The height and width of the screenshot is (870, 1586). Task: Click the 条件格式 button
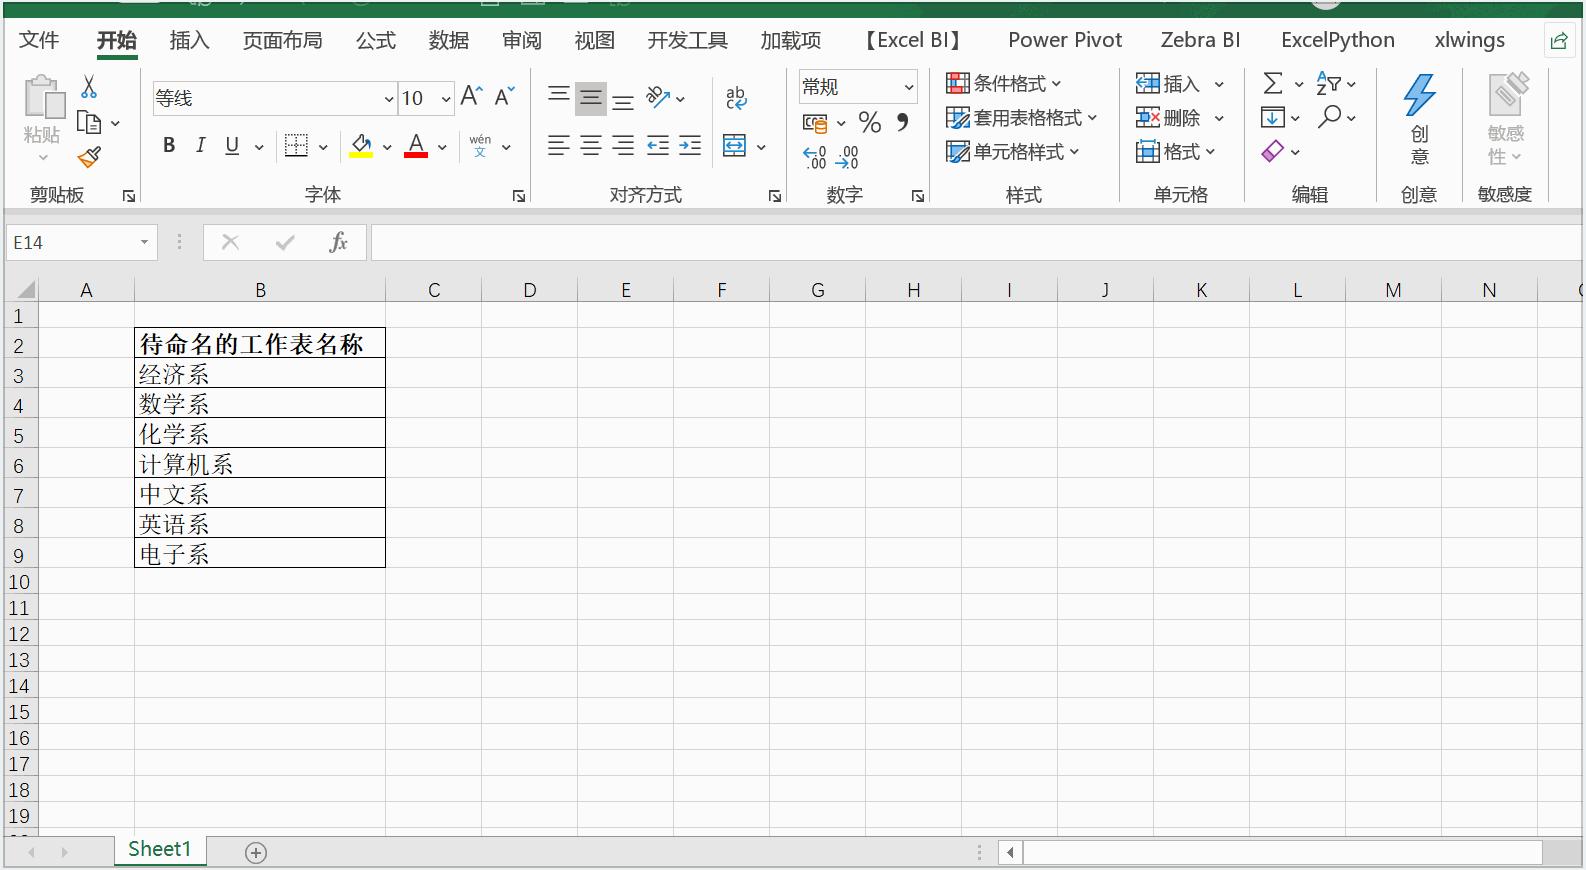[1004, 84]
